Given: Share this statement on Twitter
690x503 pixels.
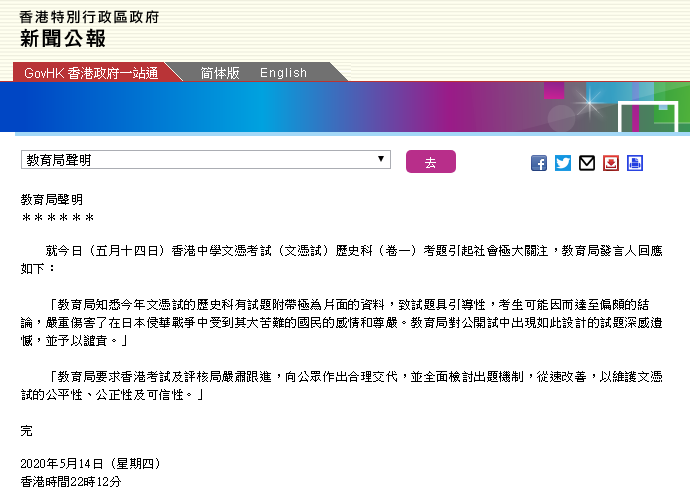Looking at the screenshot, I should pyautogui.click(x=563, y=163).
